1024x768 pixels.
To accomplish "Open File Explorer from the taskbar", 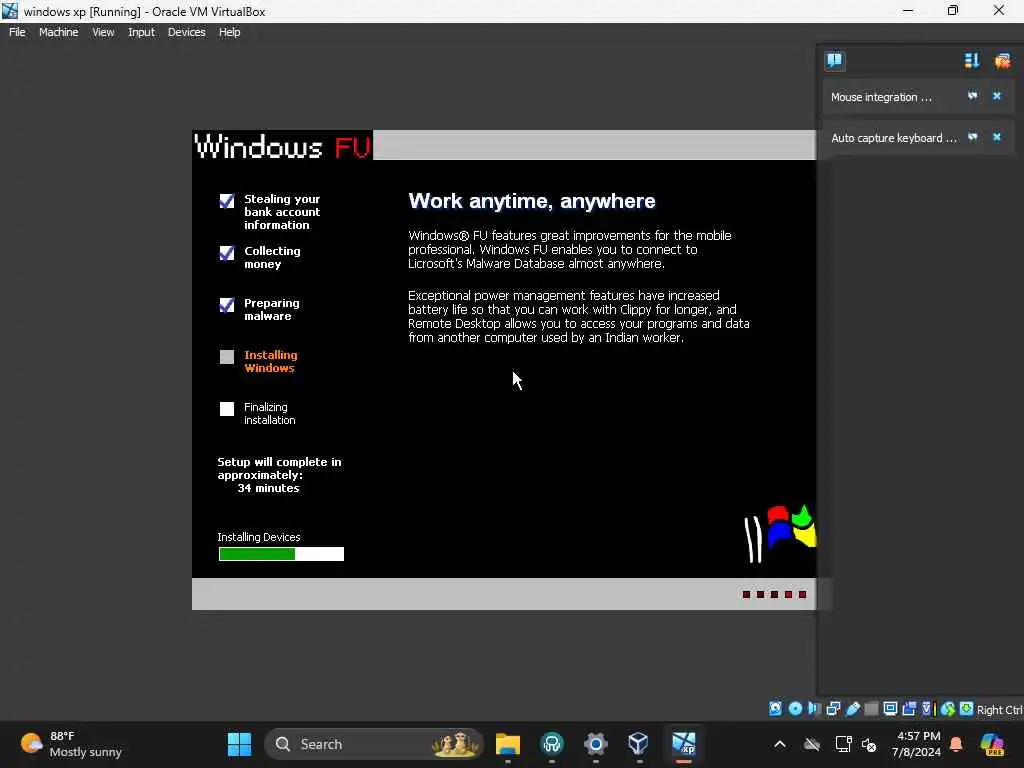I will [507, 744].
